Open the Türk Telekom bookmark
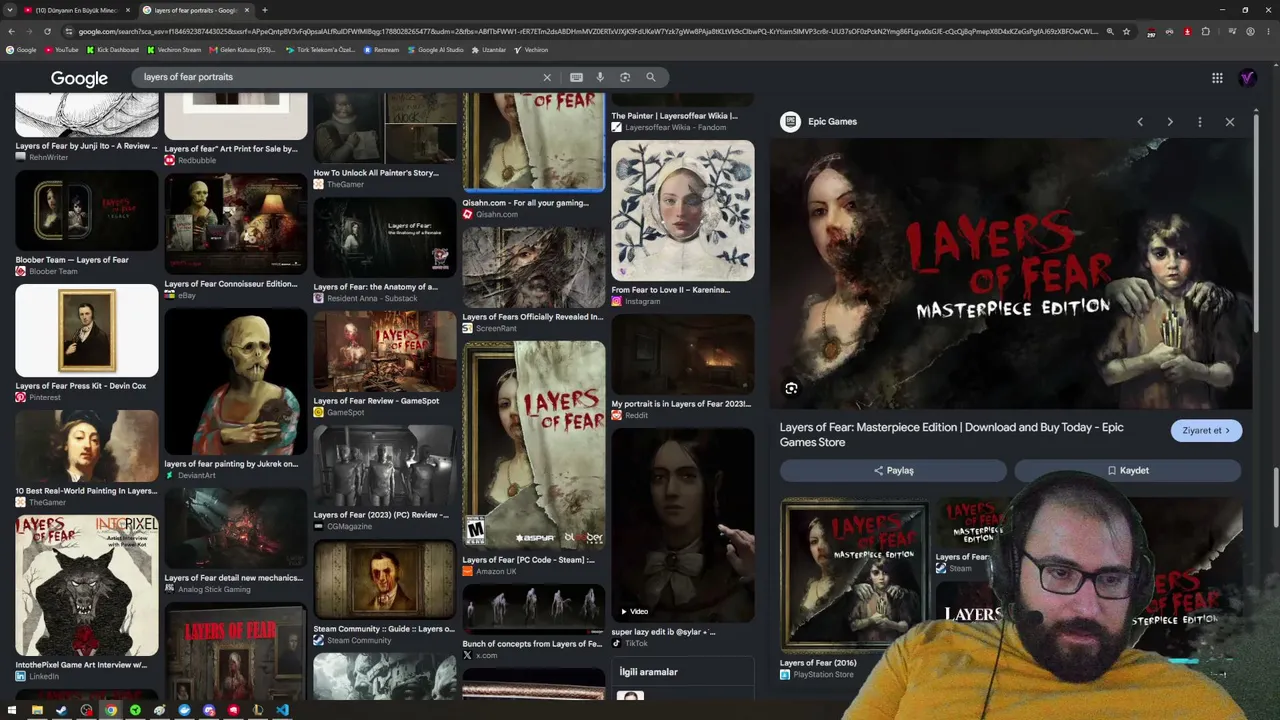1280x720 pixels. click(x=320, y=50)
